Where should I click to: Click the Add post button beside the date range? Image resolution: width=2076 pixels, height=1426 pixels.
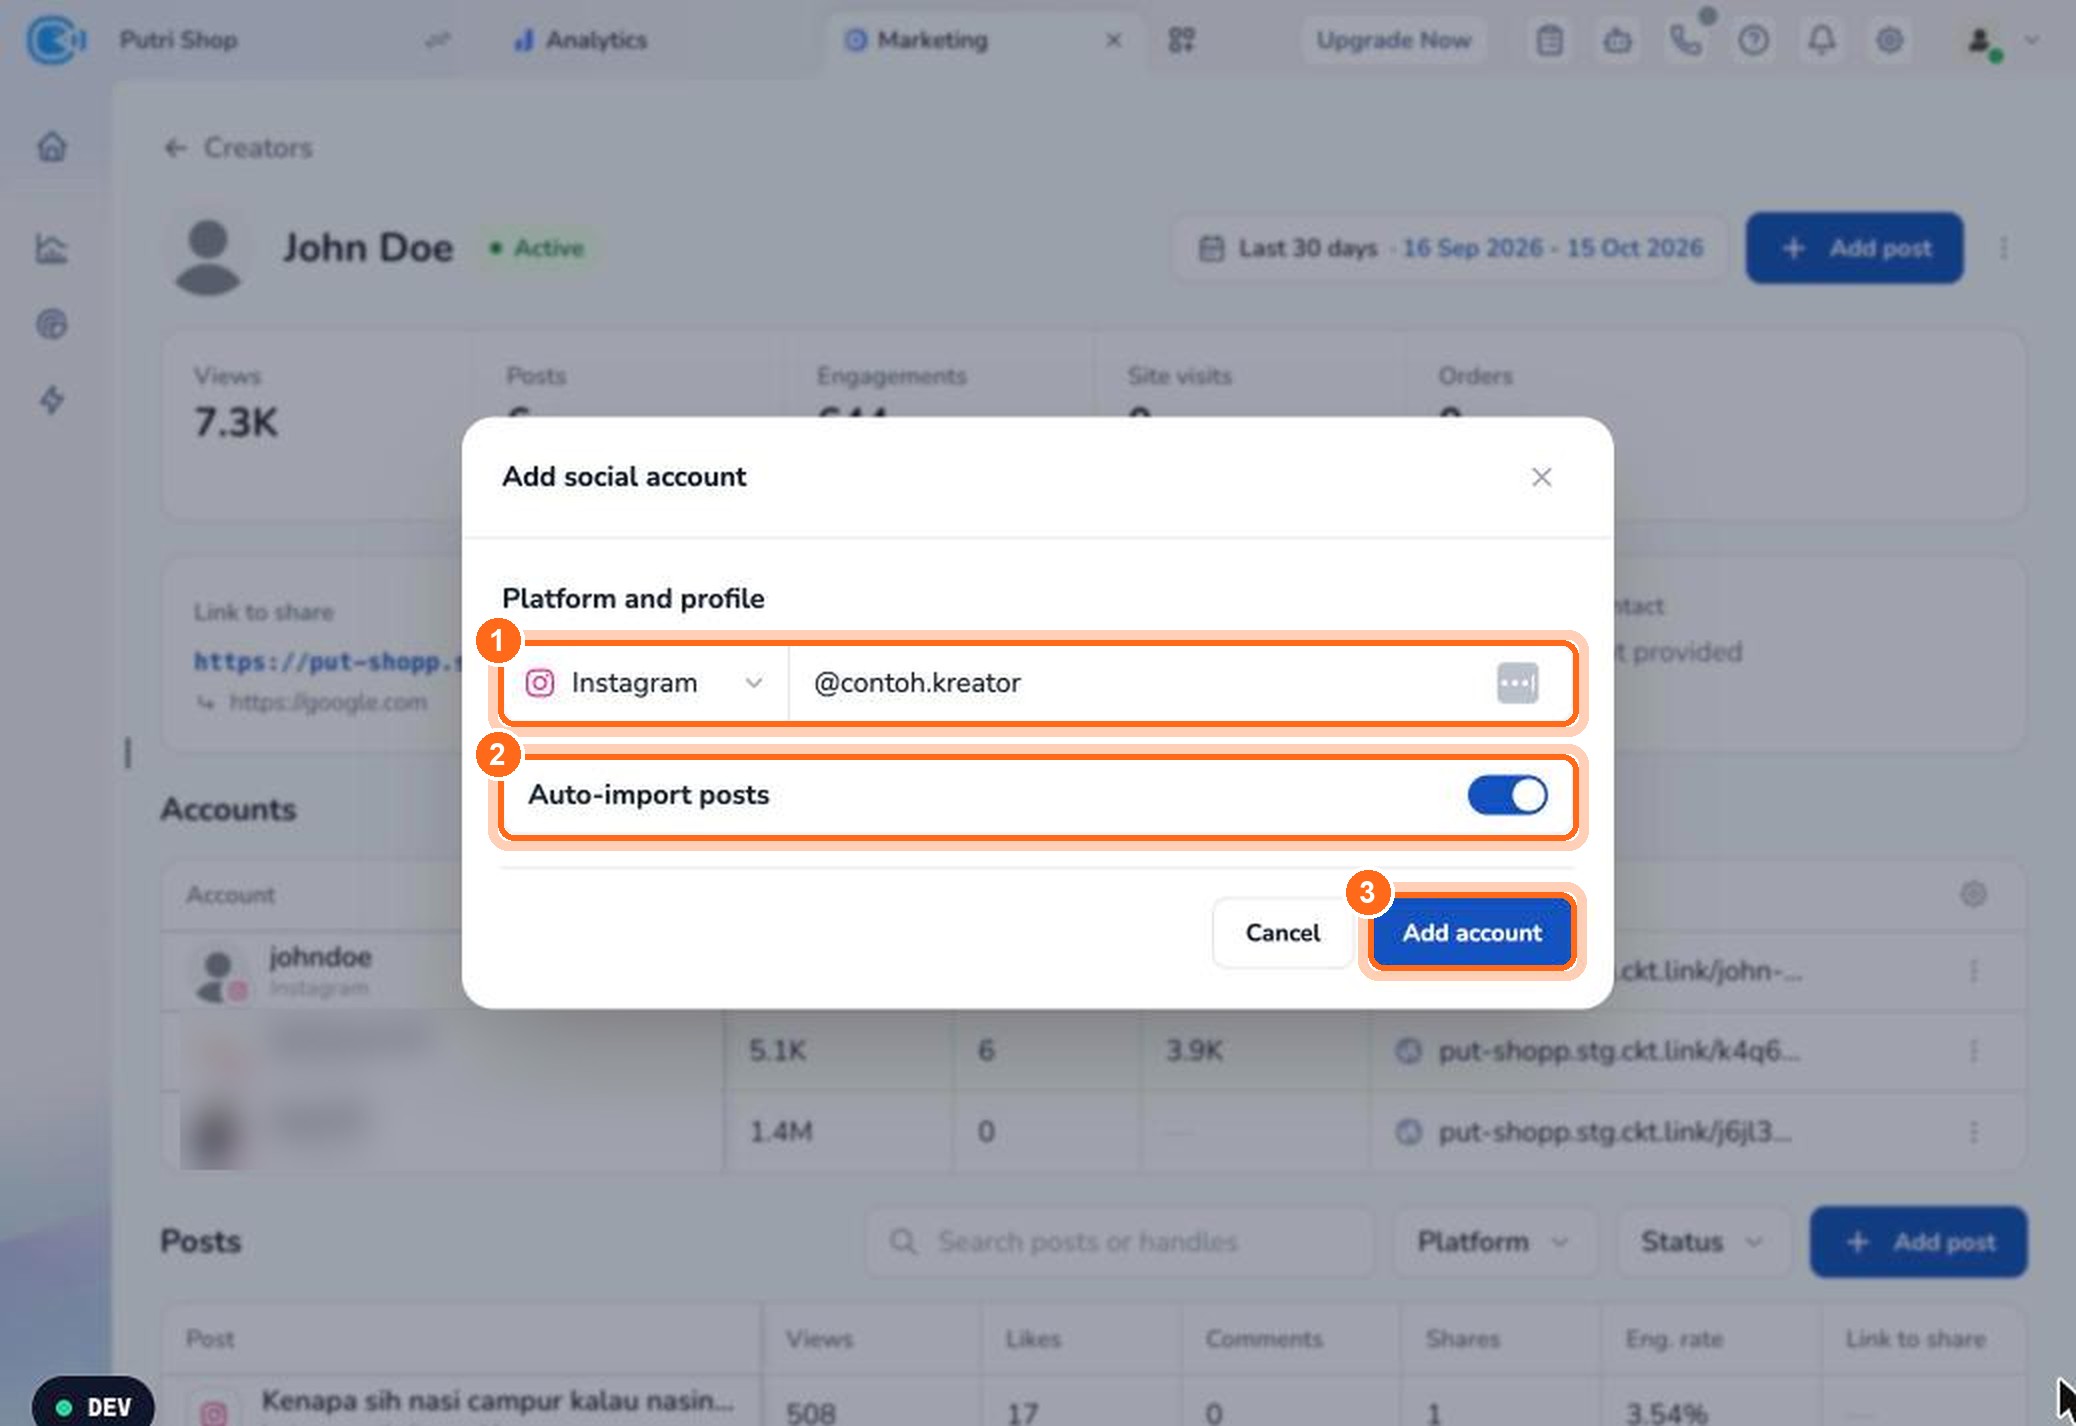1855,248
